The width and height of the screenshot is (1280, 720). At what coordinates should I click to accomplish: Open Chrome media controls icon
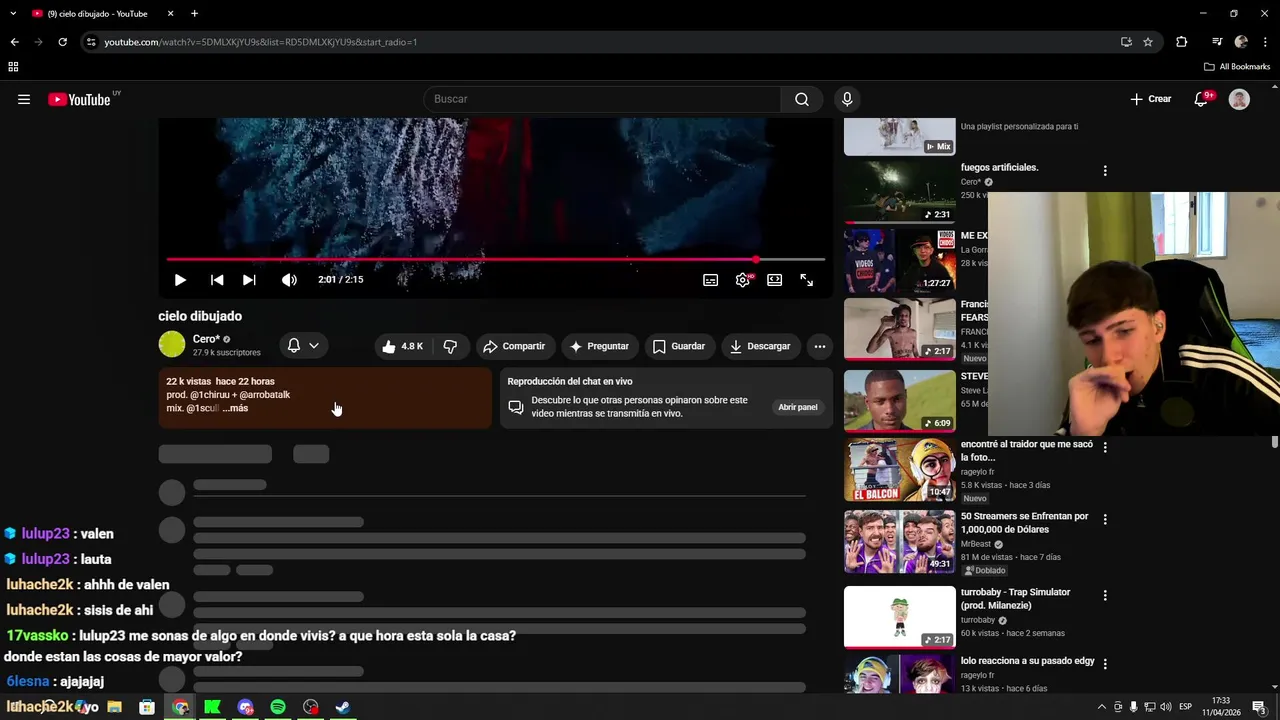coord(1217,42)
